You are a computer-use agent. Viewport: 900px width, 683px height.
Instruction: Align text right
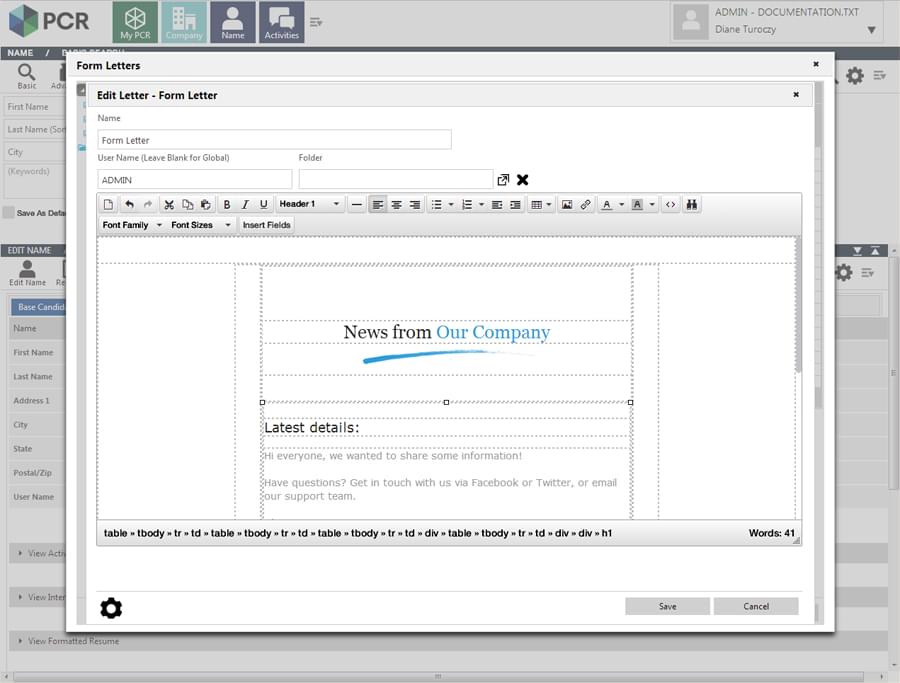(414, 204)
